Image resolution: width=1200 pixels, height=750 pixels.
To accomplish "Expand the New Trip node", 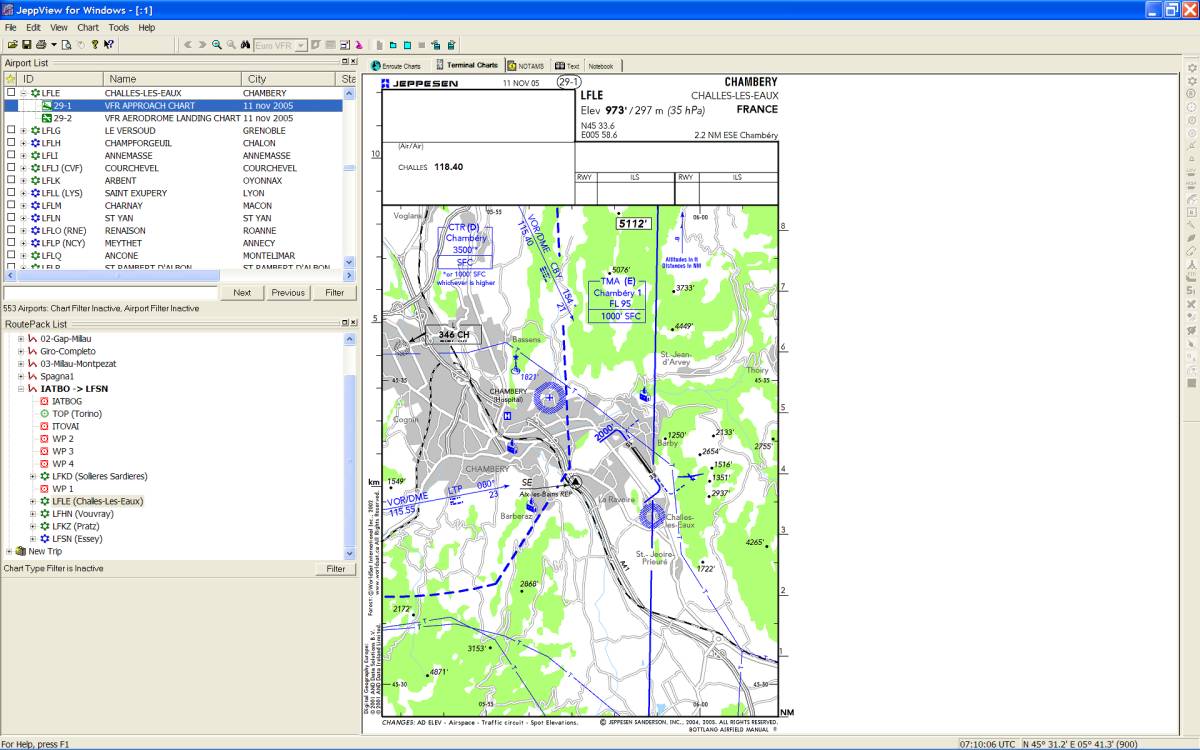I will (x=9, y=551).
